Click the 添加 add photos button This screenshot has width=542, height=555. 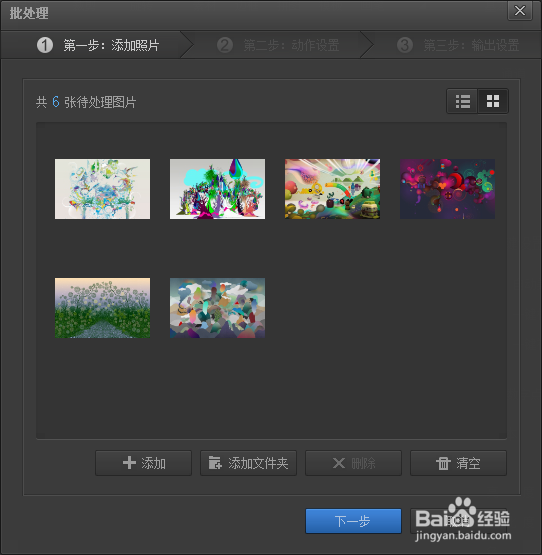click(143, 463)
